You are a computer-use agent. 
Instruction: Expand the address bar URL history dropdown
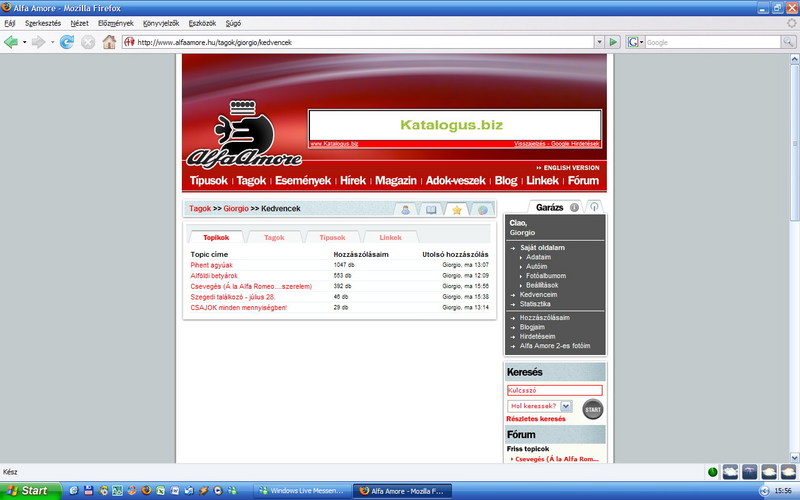pyautogui.click(x=599, y=42)
